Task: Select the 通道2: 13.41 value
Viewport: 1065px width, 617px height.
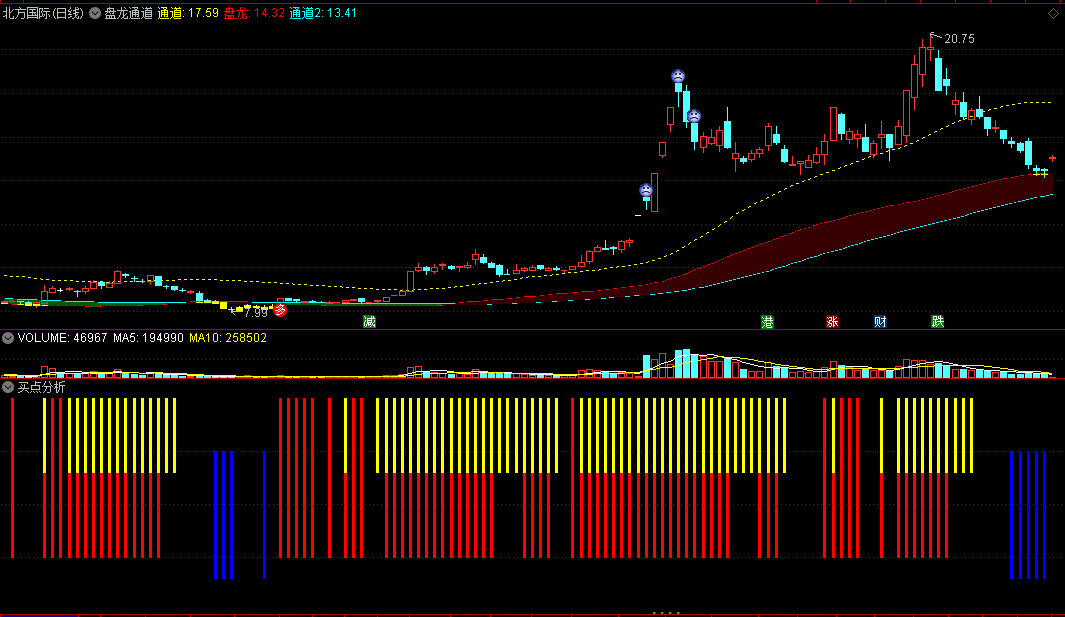Action: click(323, 13)
